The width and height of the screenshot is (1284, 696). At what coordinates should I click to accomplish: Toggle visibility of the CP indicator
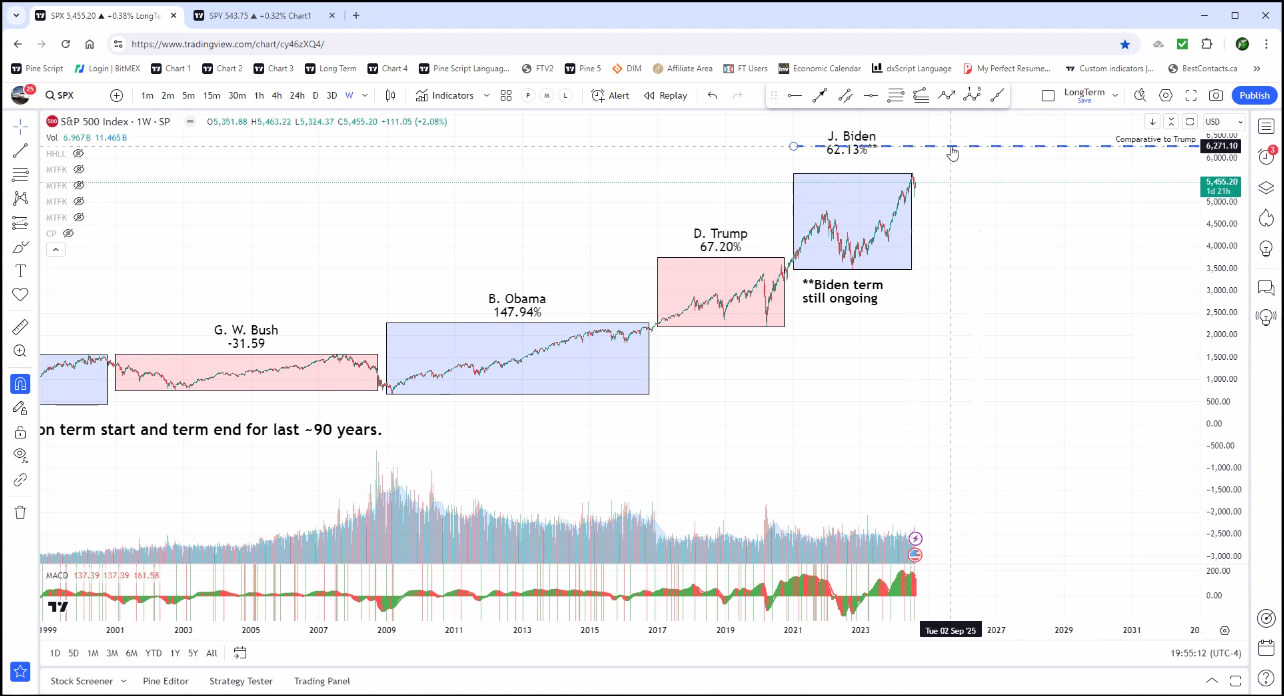tap(69, 233)
